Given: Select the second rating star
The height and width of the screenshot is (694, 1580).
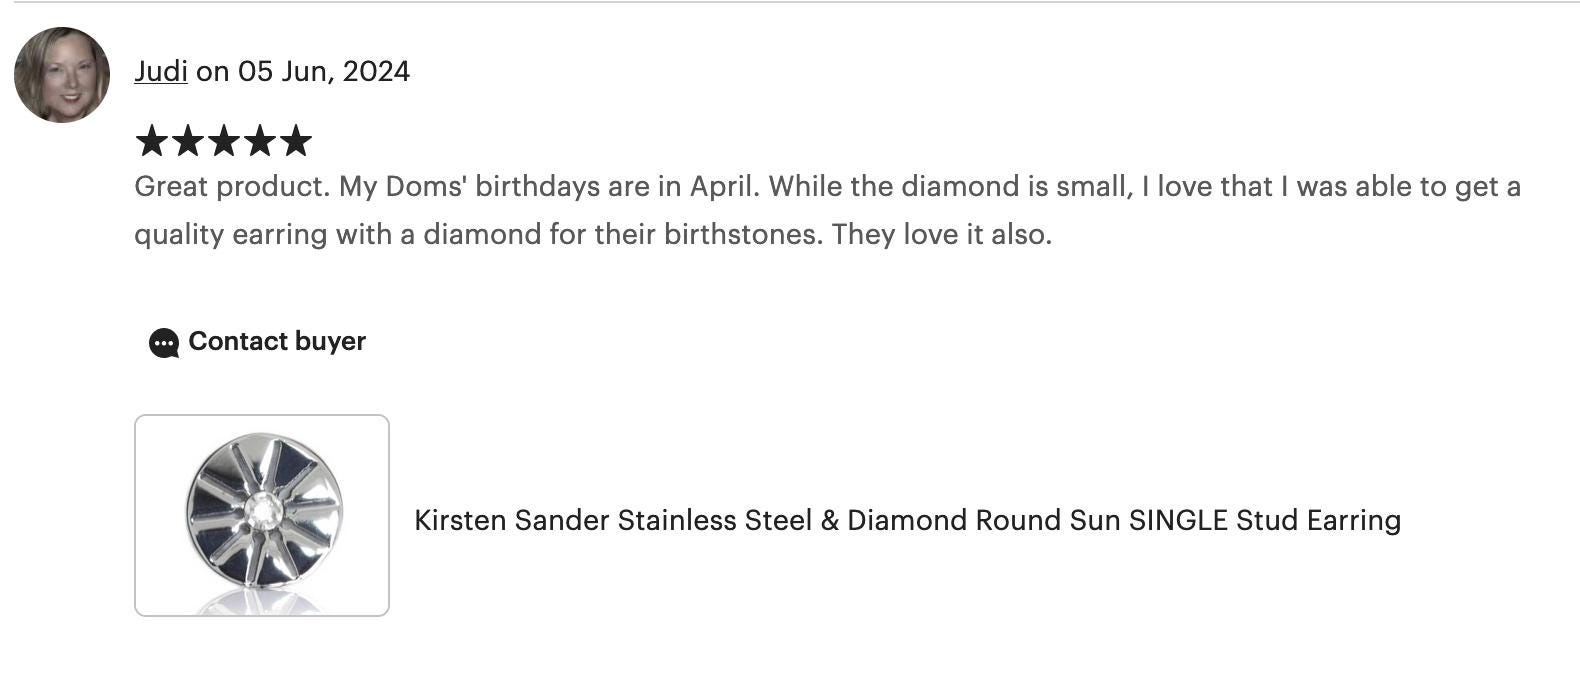Looking at the screenshot, I should (187, 141).
